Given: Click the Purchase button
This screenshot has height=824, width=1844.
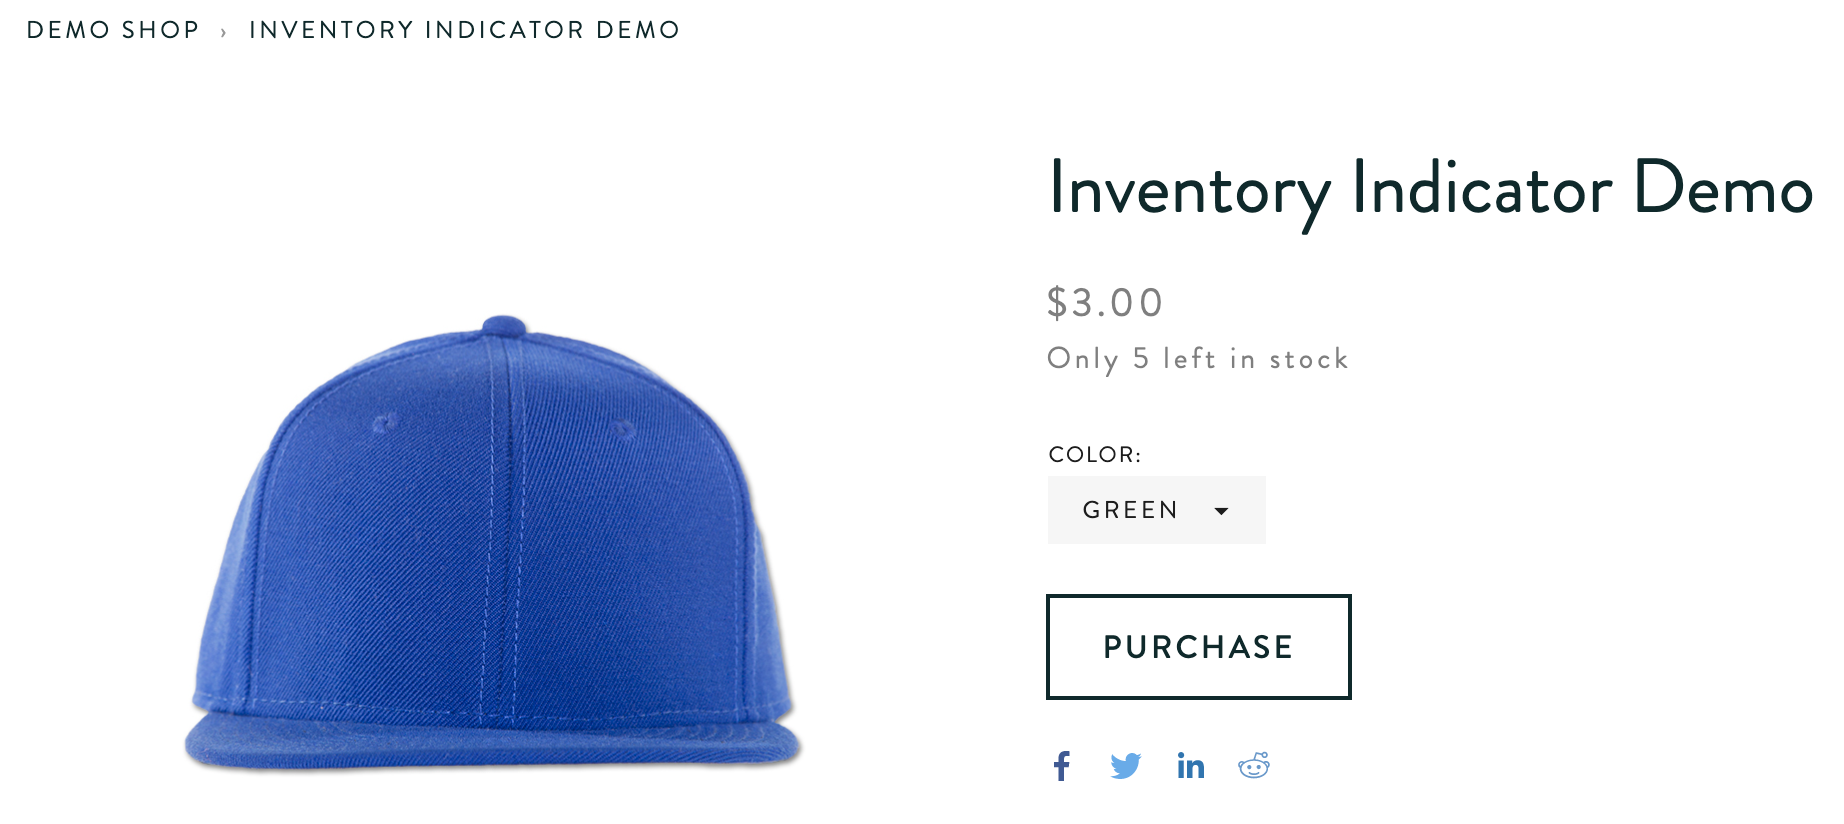Looking at the screenshot, I should 1199,647.
